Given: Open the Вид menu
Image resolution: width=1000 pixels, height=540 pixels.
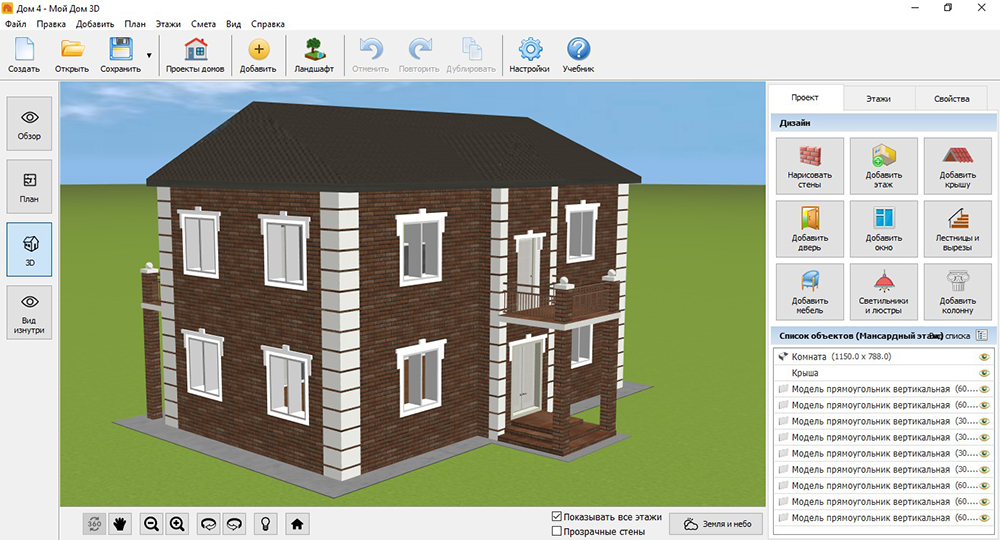Looking at the screenshot, I should pyautogui.click(x=233, y=24).
